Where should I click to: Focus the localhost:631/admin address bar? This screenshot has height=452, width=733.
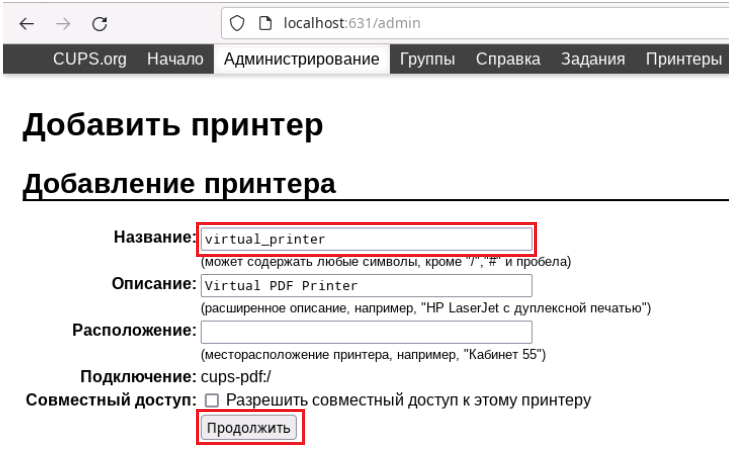point(477,23)
